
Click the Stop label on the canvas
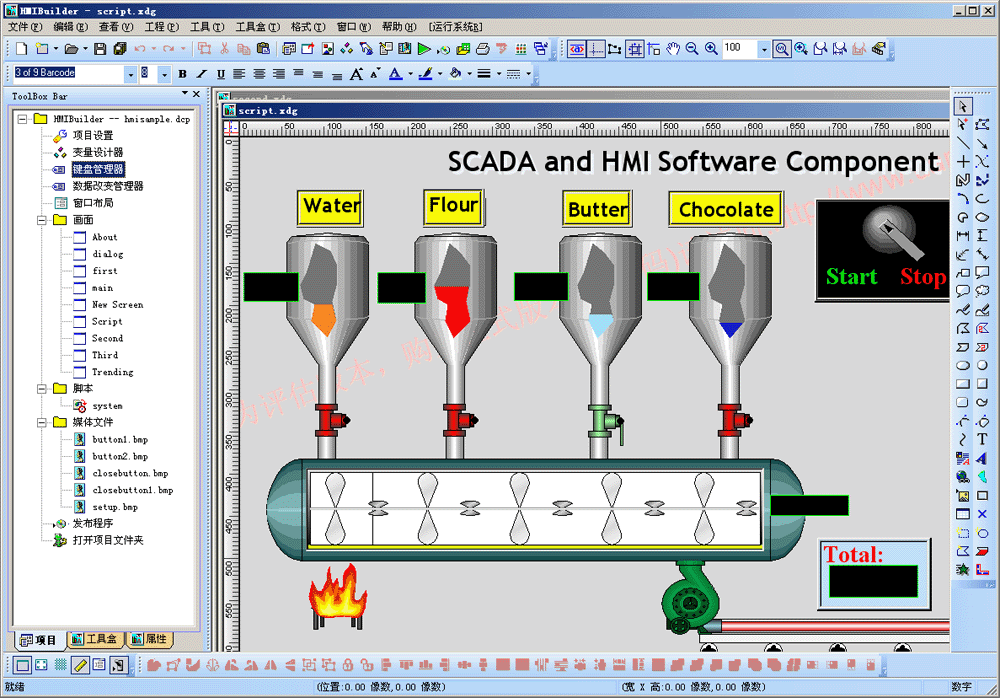[922, 277]
